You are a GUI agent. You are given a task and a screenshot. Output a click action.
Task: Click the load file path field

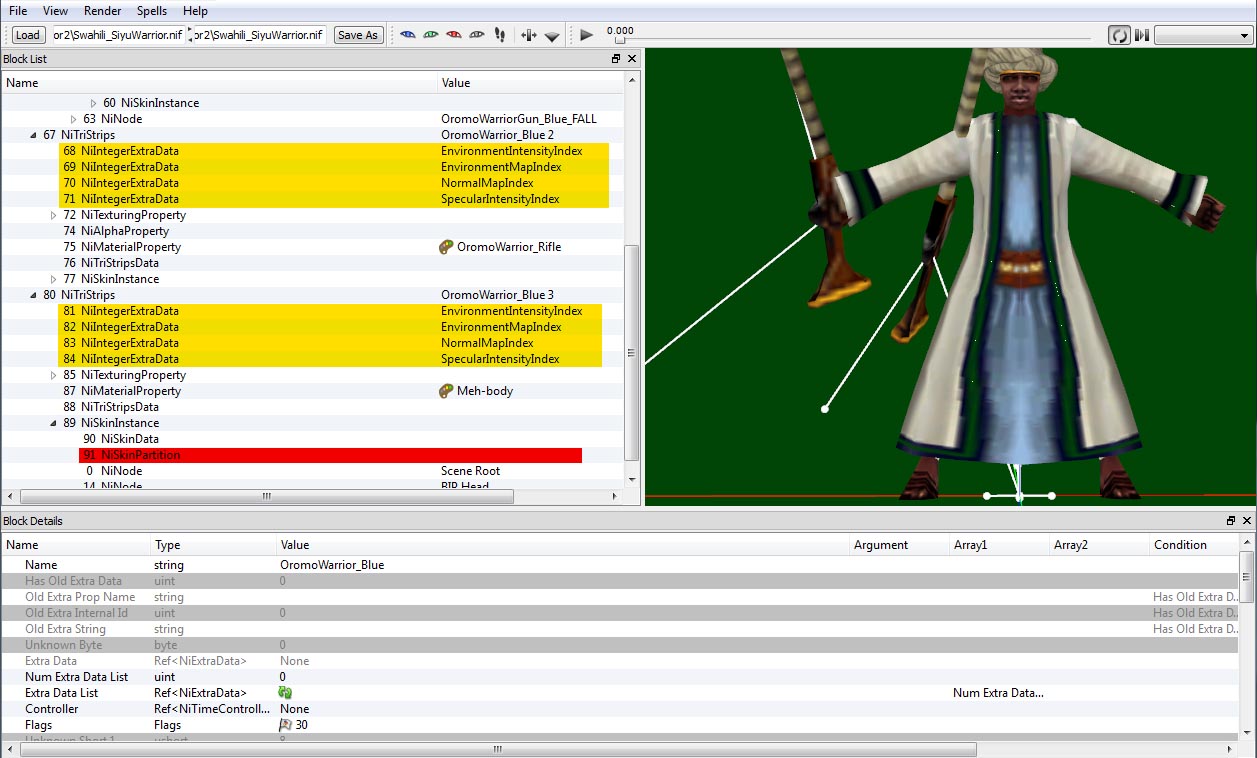point(117,35)
